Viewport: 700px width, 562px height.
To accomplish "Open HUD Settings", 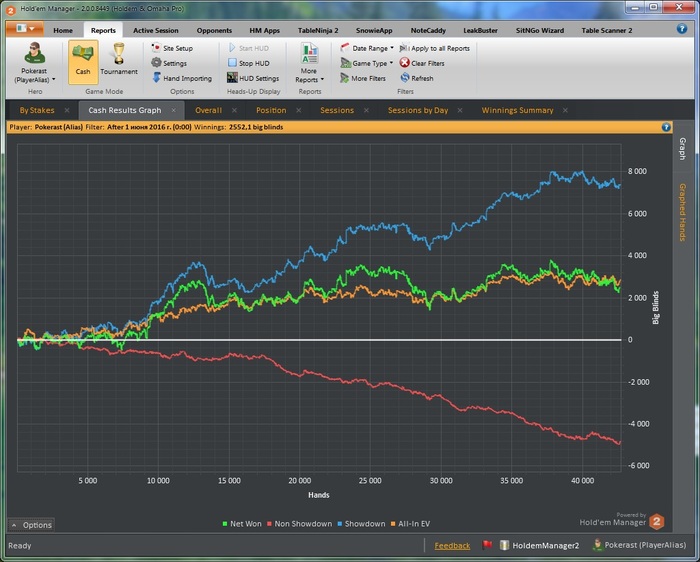I will (253, 78).
